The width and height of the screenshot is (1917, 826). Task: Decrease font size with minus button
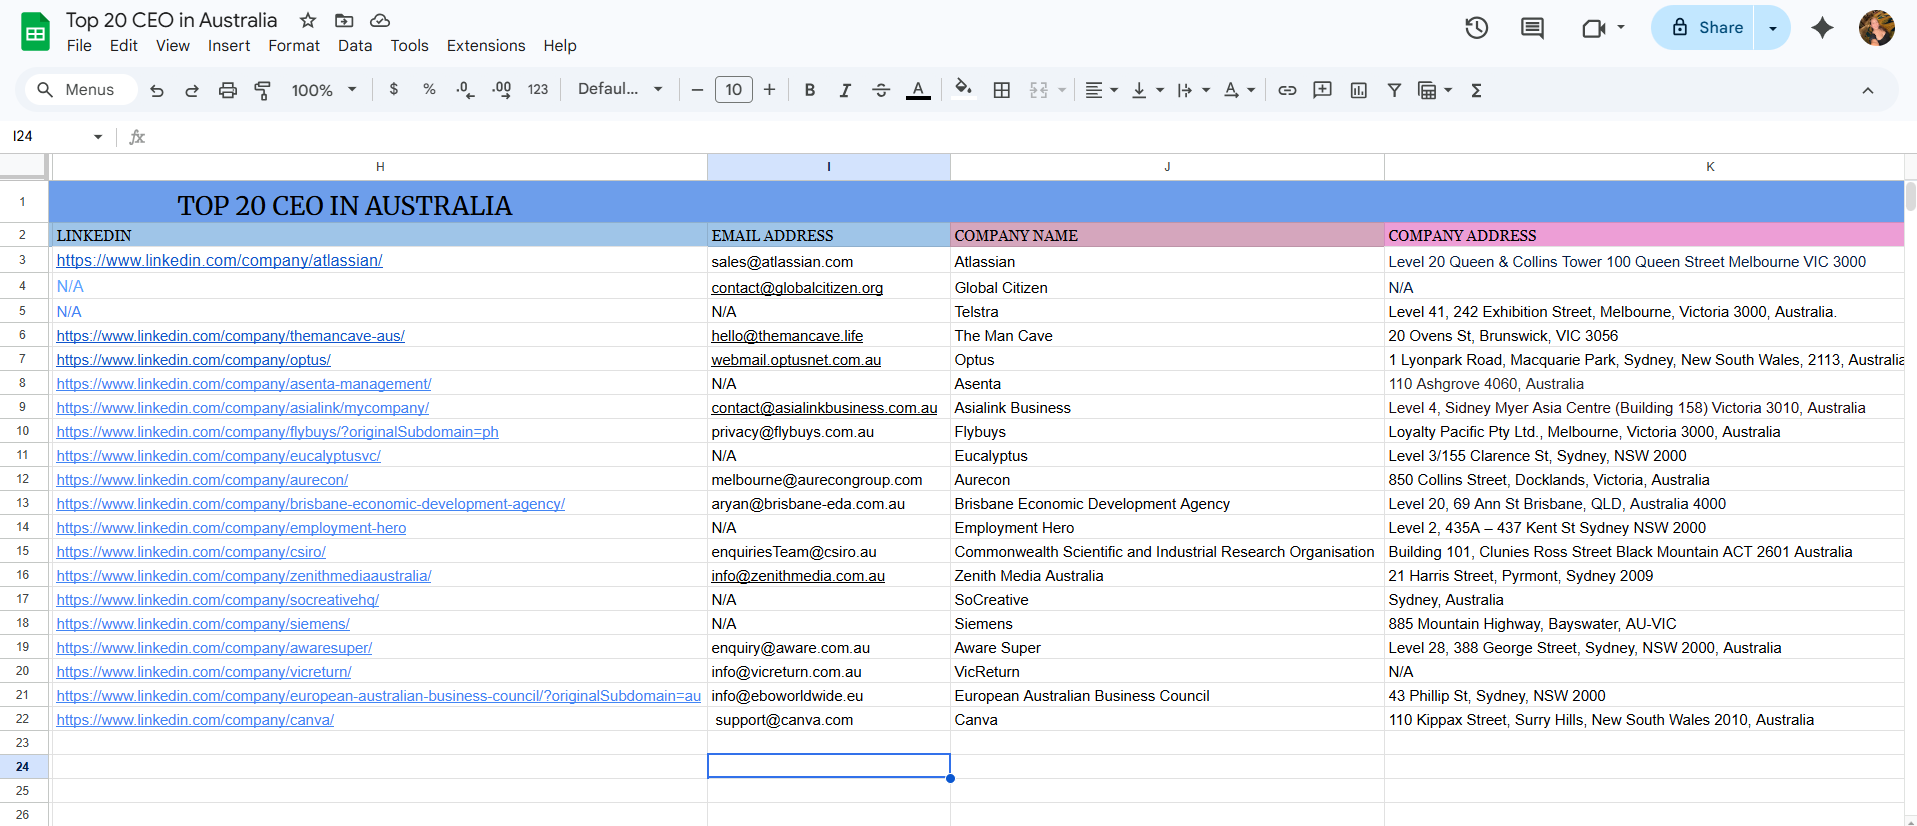pos(697,90)
